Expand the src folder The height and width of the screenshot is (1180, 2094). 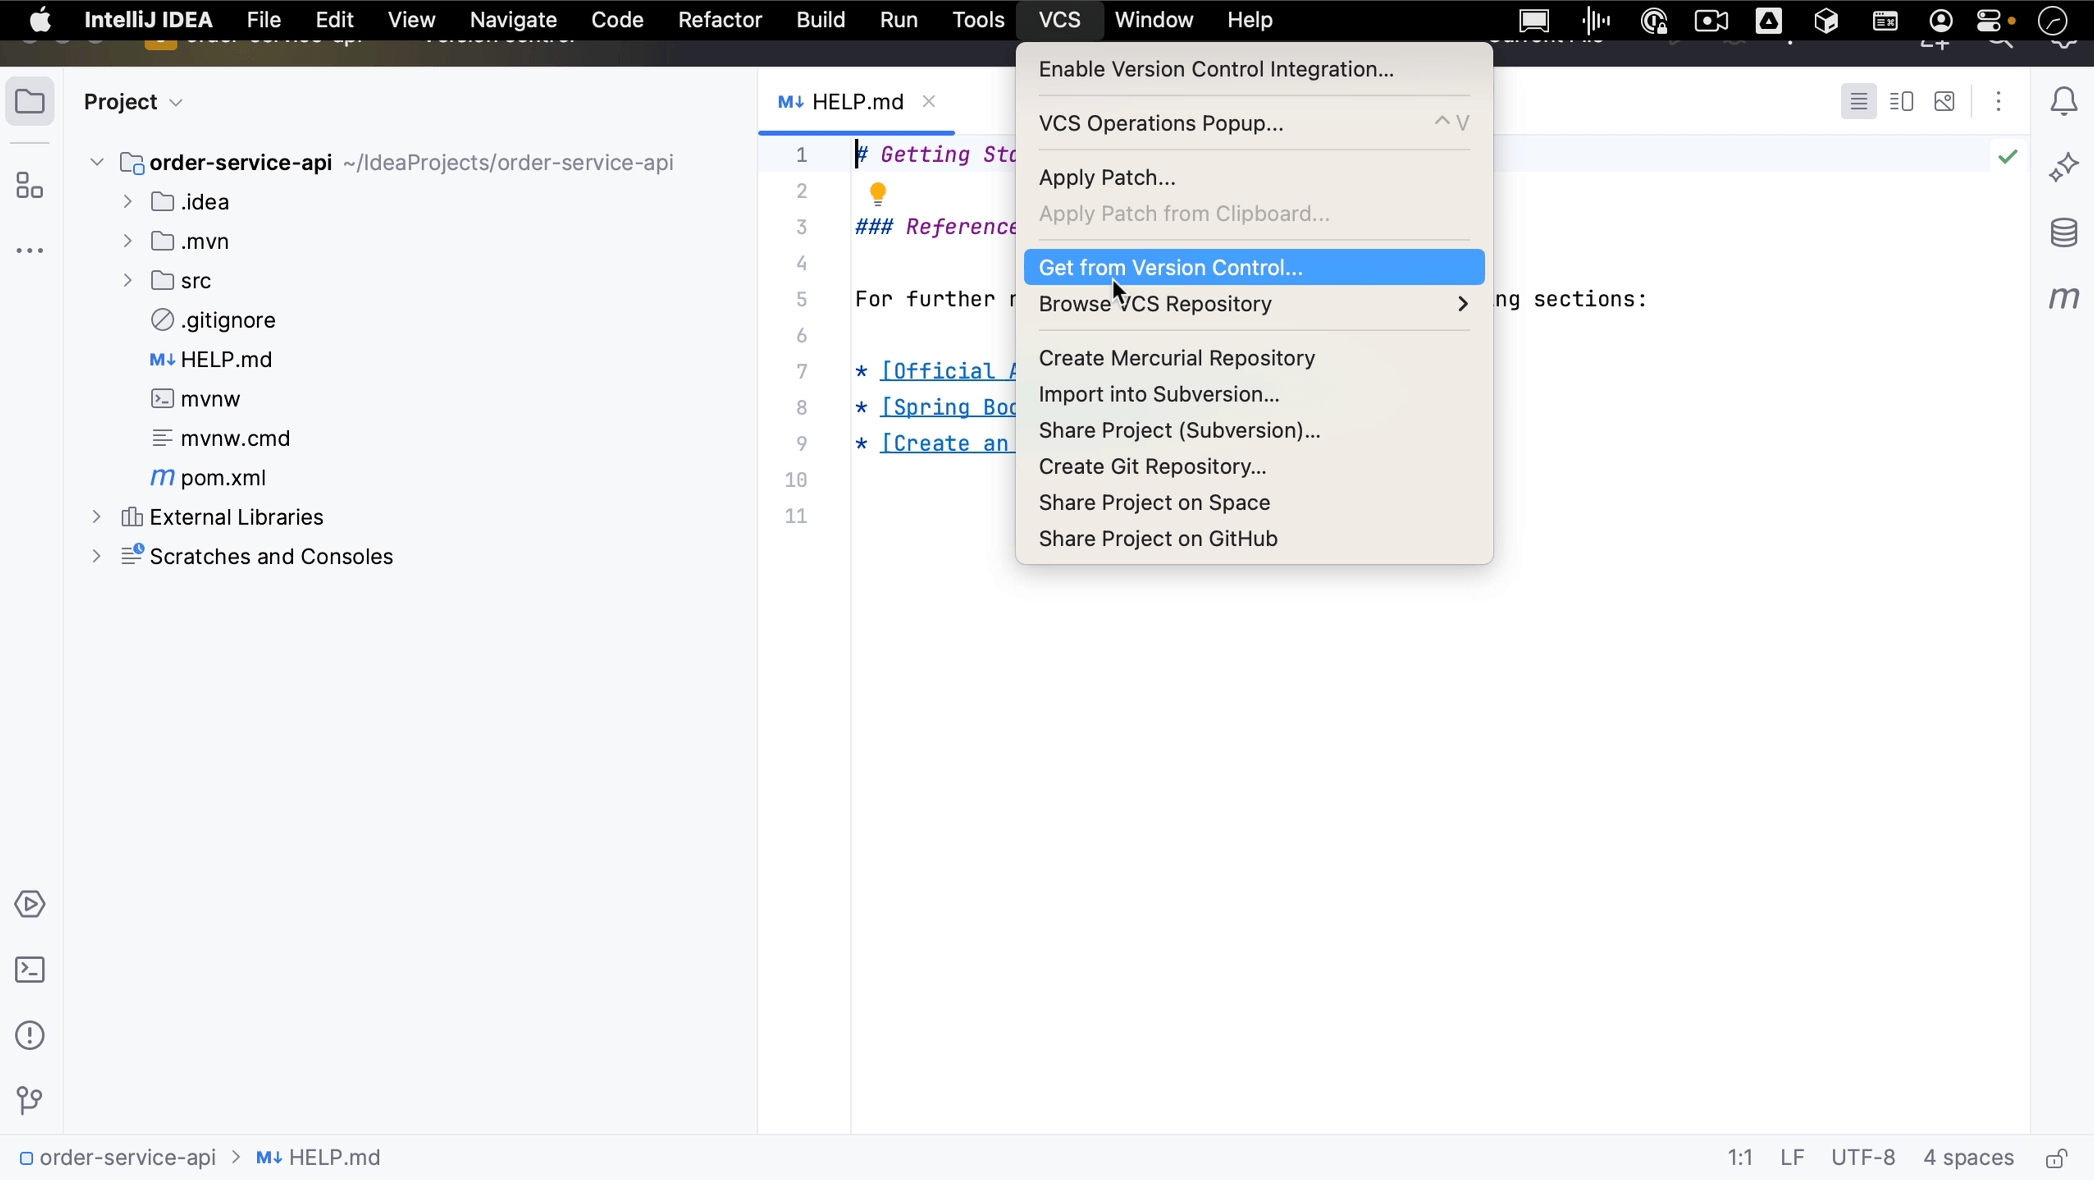127,280
